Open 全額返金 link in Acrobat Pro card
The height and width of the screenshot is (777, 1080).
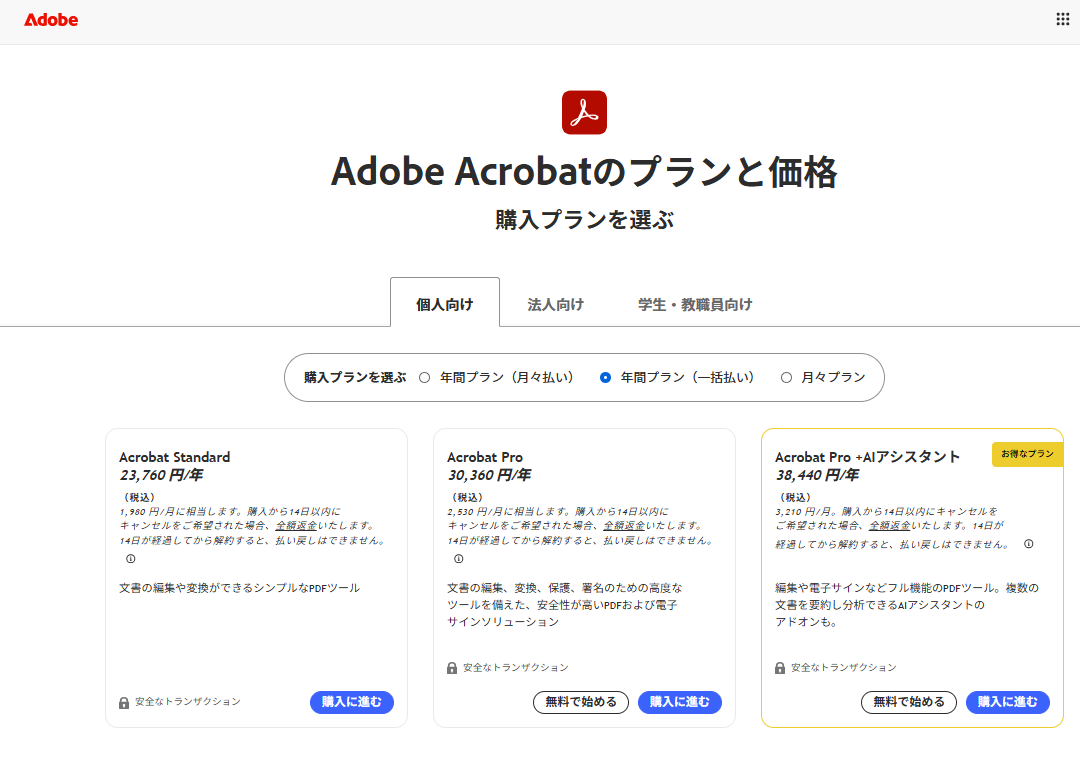(624, 526)
